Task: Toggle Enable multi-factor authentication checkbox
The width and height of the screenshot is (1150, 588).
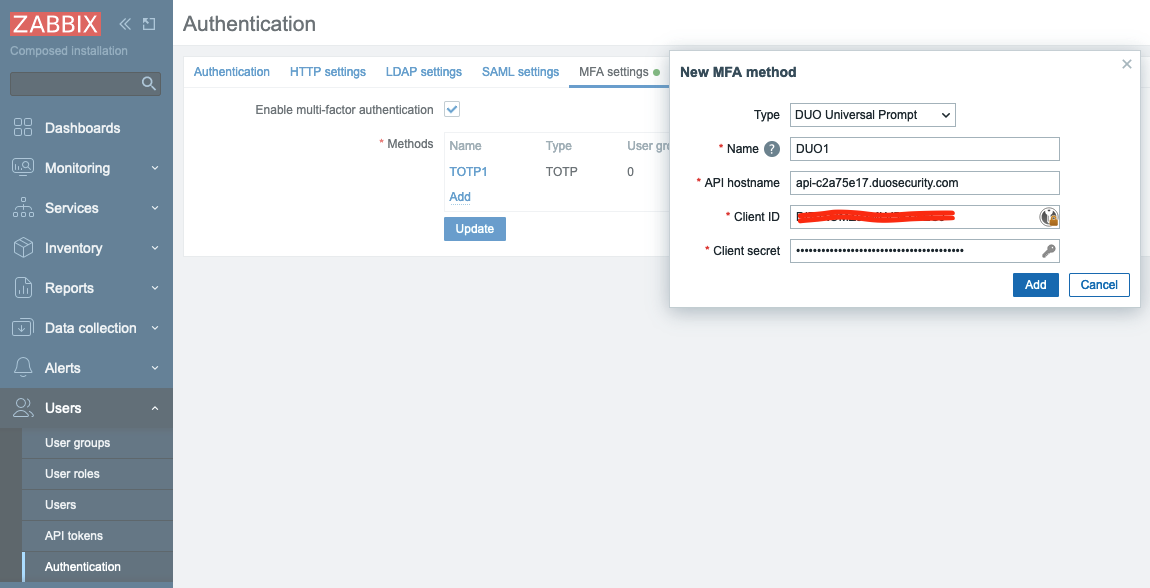Action: point(452,109)
